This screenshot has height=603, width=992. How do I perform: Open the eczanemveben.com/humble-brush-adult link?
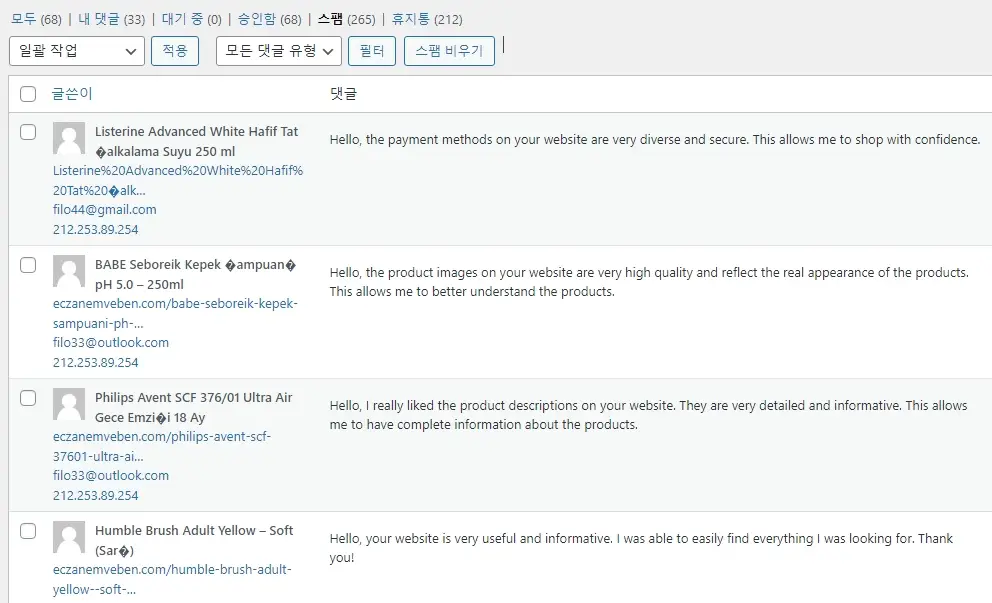click(172, 579)
